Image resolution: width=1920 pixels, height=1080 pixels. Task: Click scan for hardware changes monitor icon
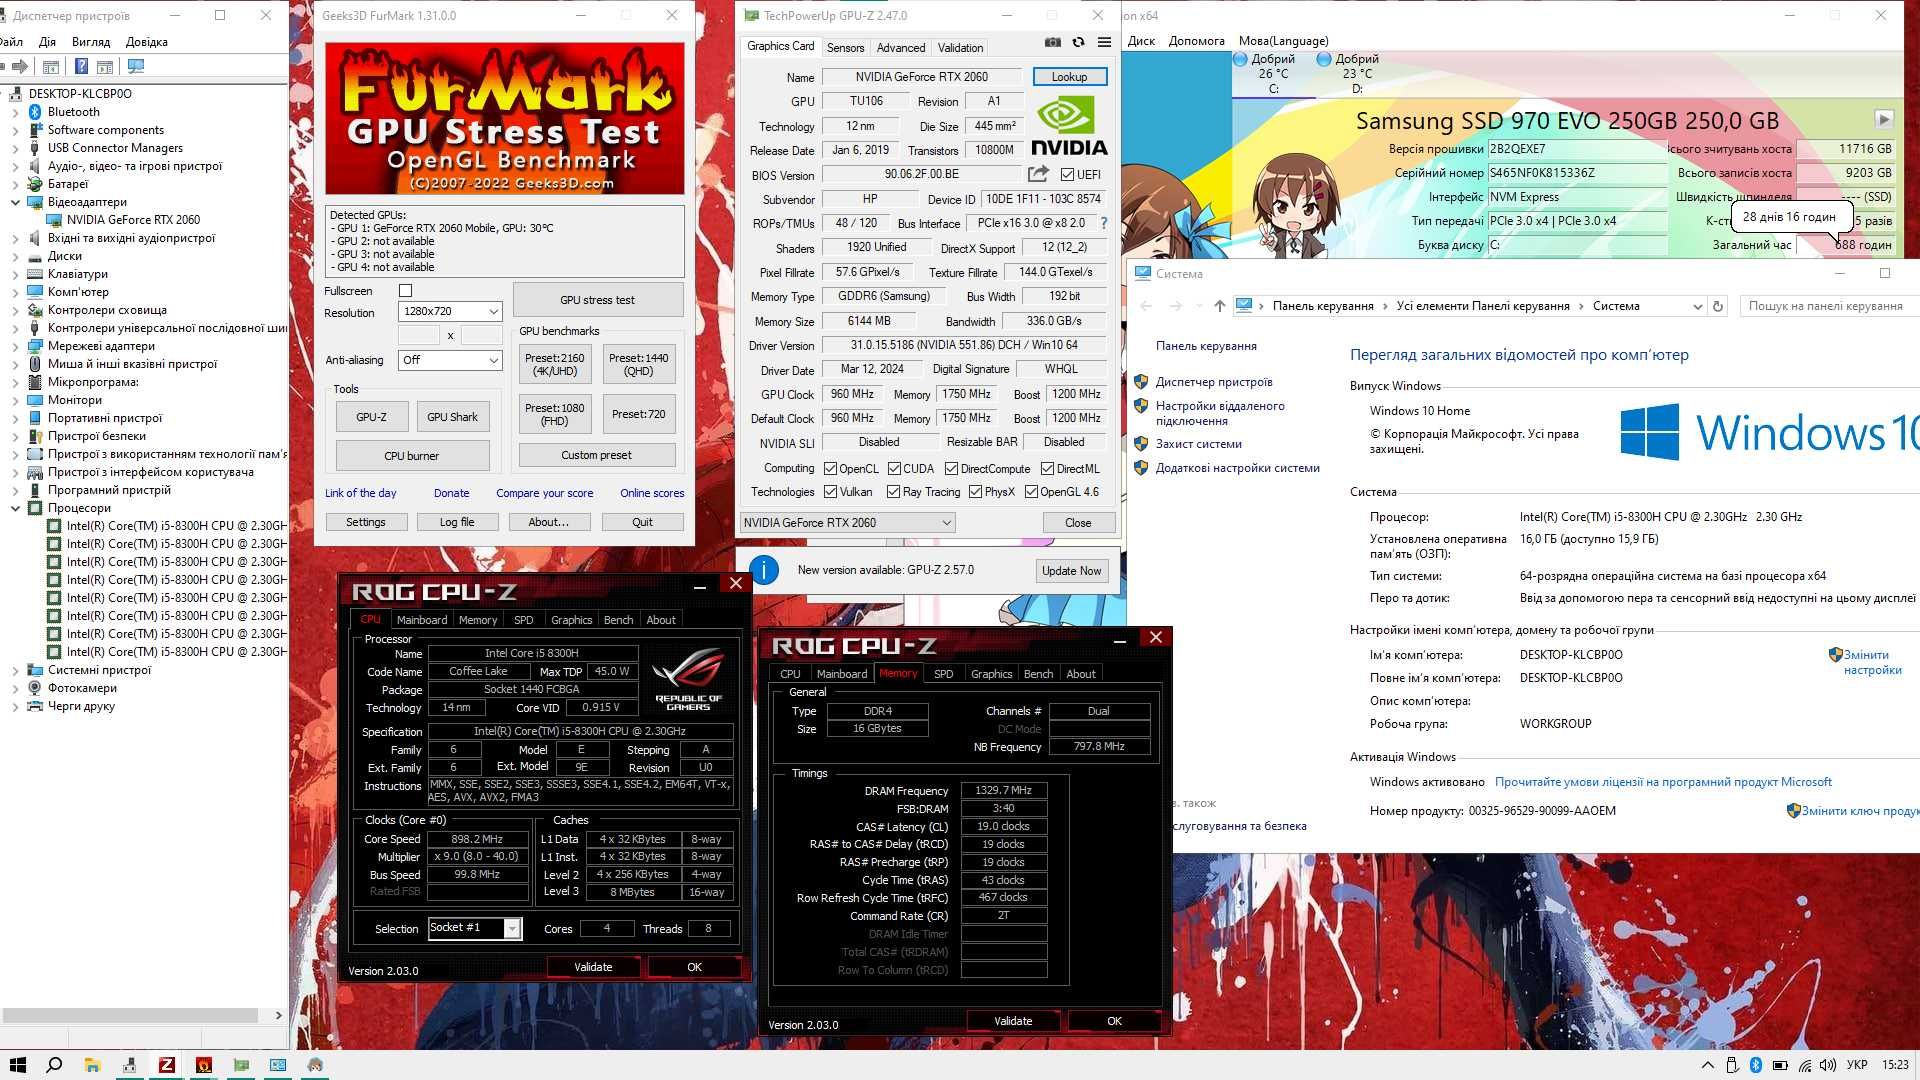pos(136,66)
